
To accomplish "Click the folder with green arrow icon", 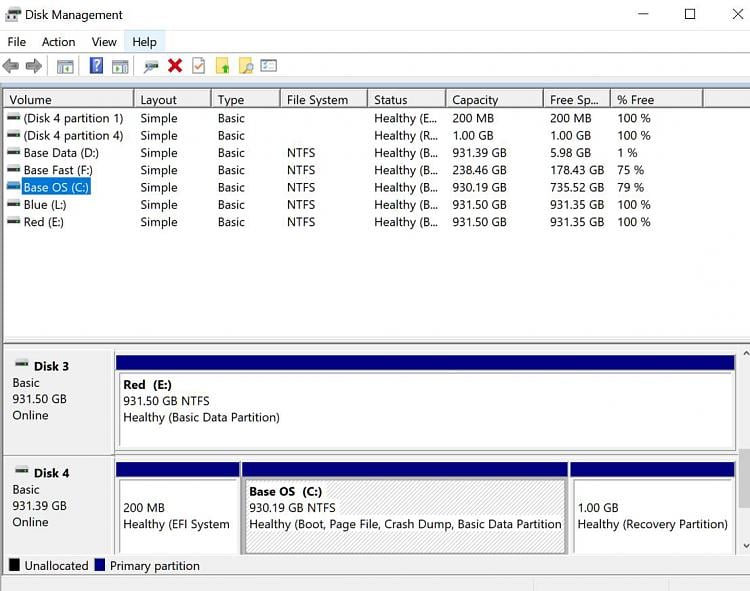I will 222,66.
